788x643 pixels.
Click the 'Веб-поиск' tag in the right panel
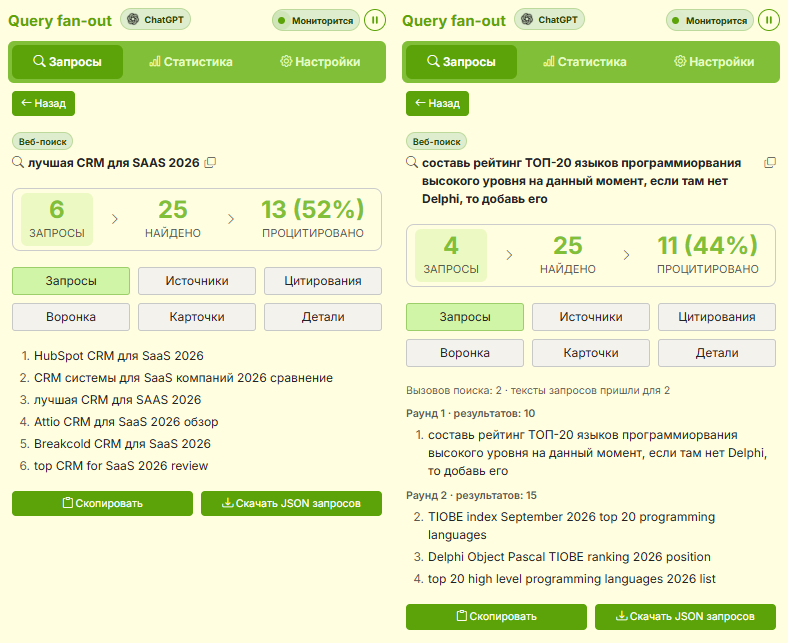tap(437, 142)
